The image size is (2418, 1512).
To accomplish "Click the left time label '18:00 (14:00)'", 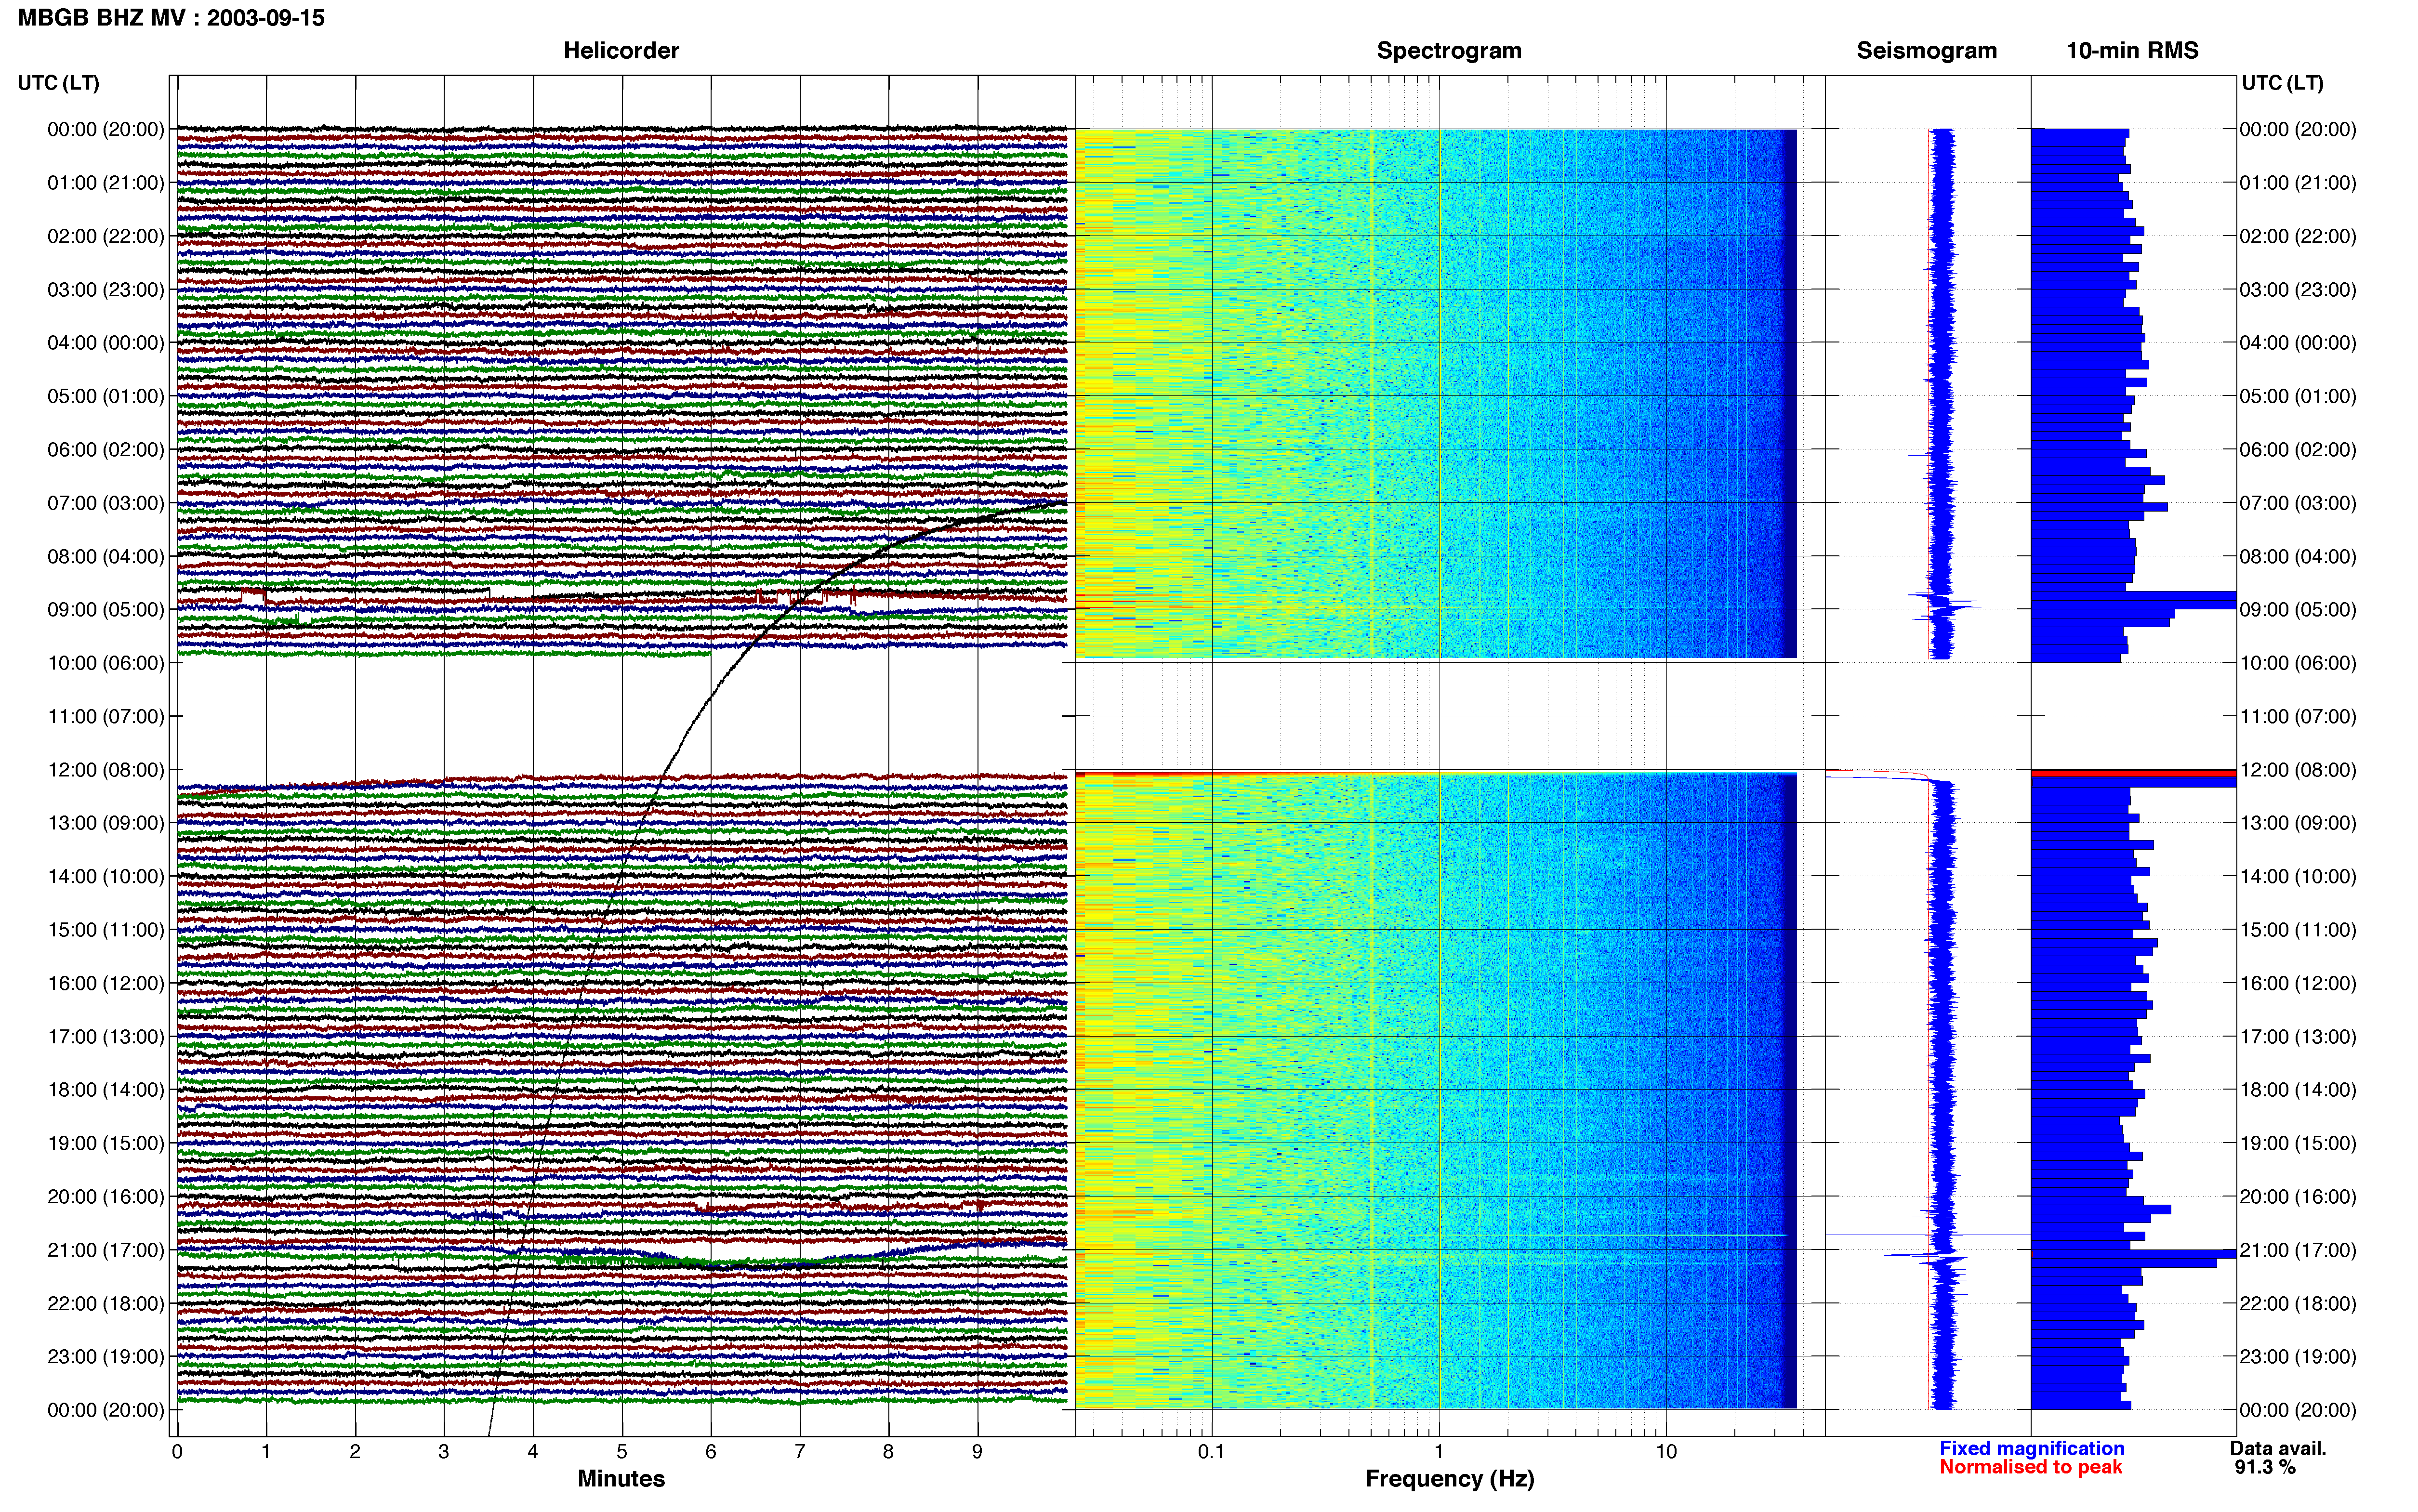I will [106, 1090].
